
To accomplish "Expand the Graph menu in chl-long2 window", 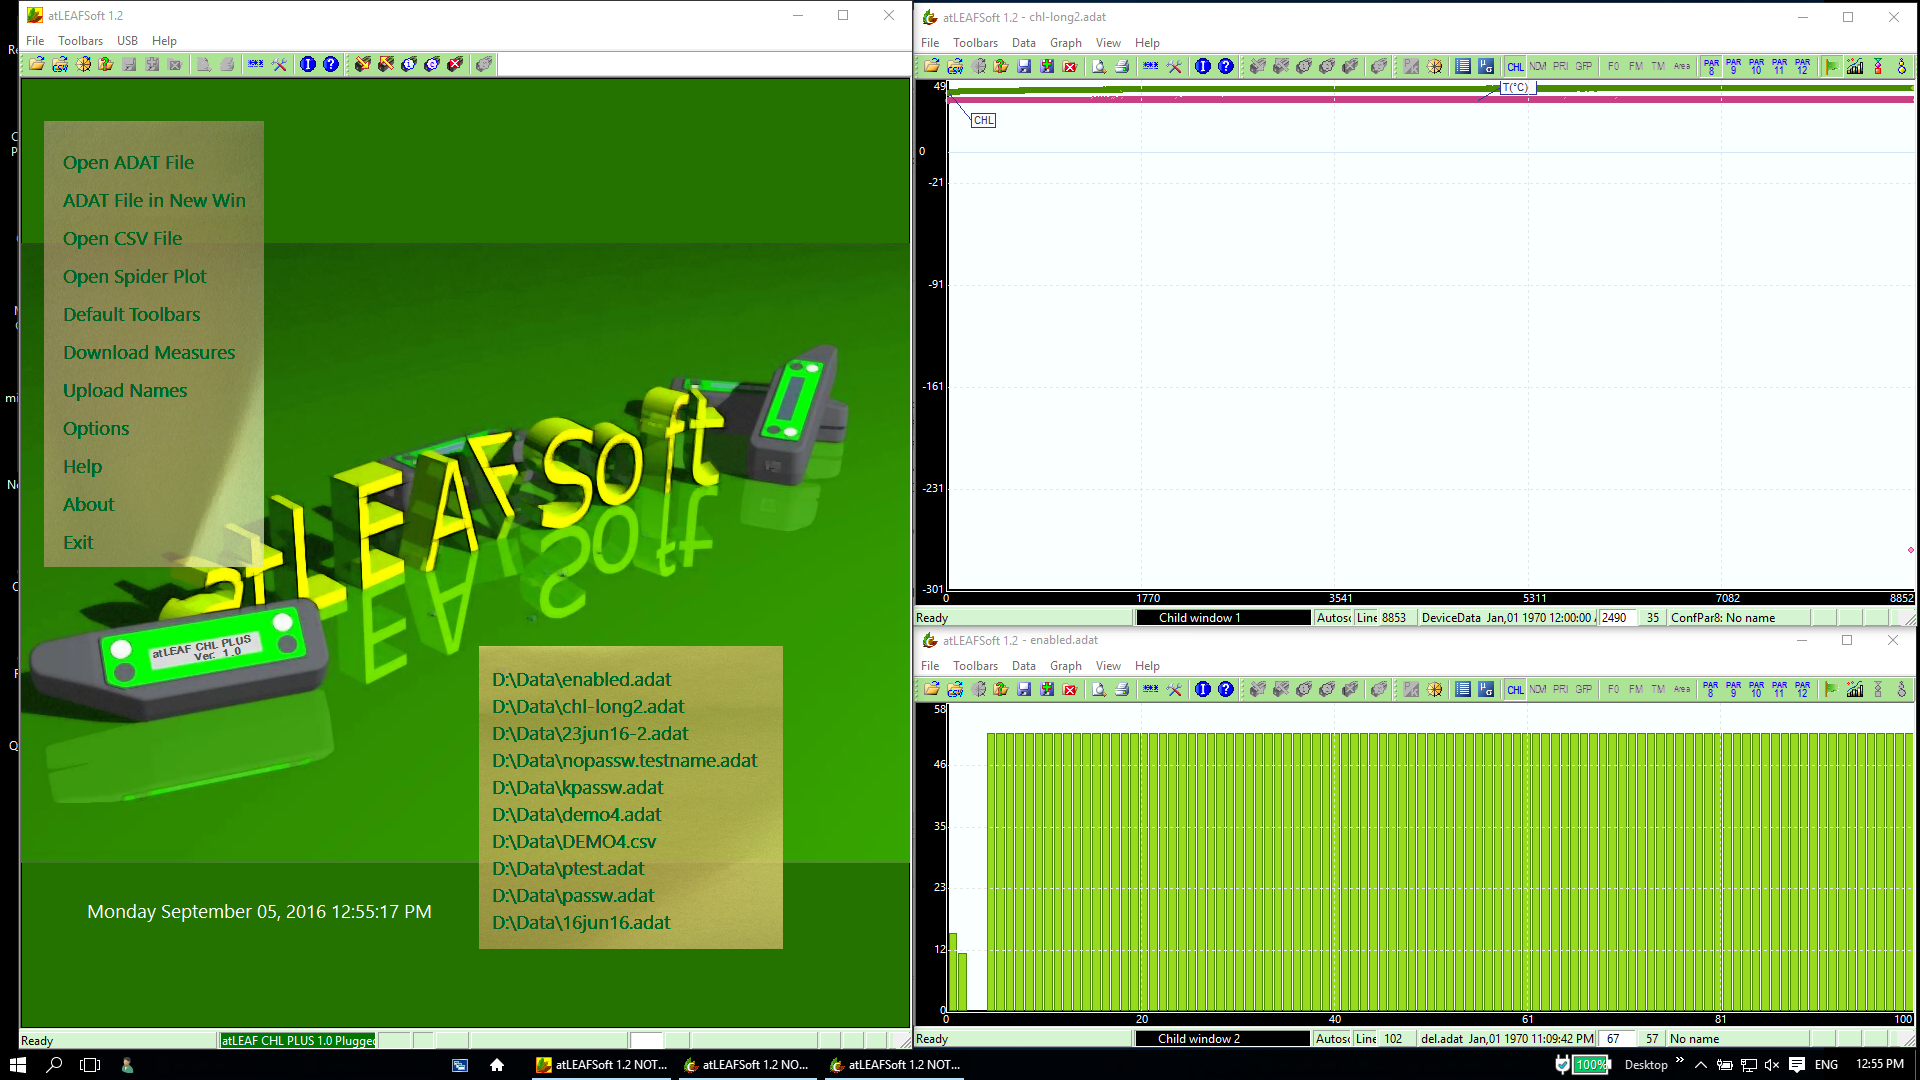I will click(1065, 43).
